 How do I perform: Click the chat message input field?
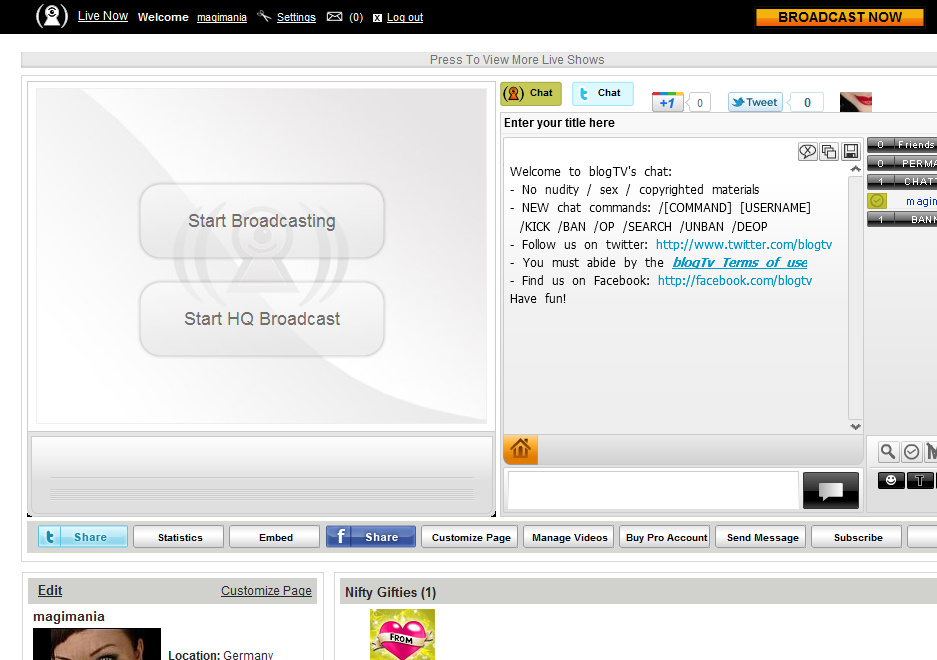[653, 490]
